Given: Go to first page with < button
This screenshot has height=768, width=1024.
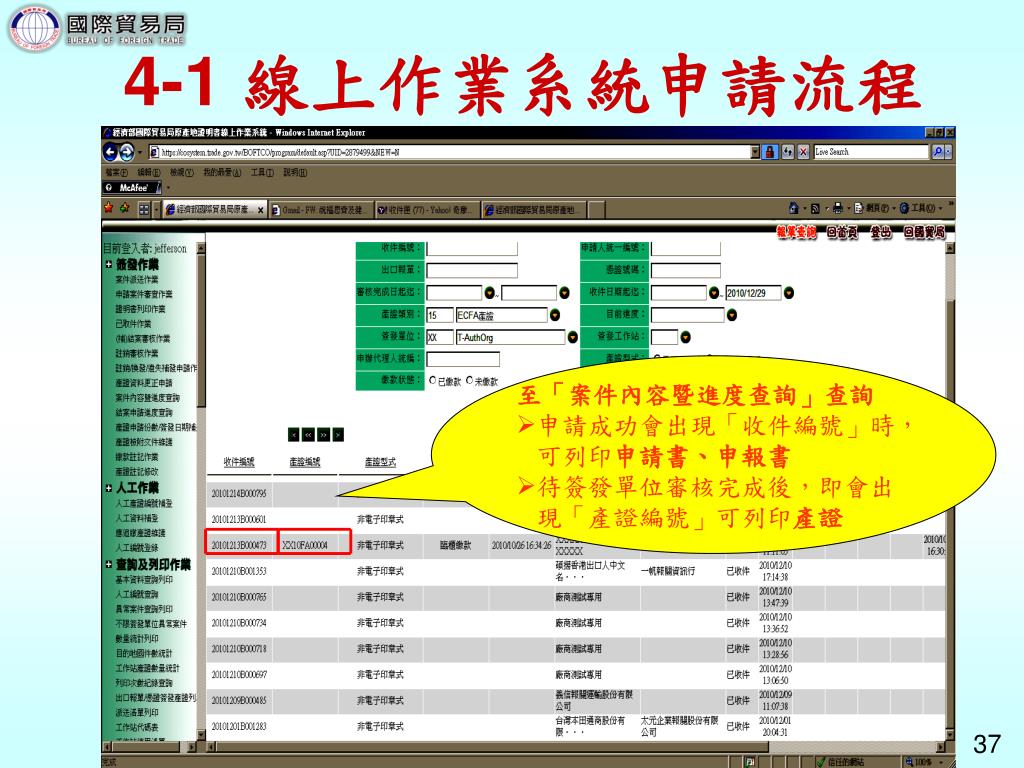Looking at the screenshot, I should 294,435.
